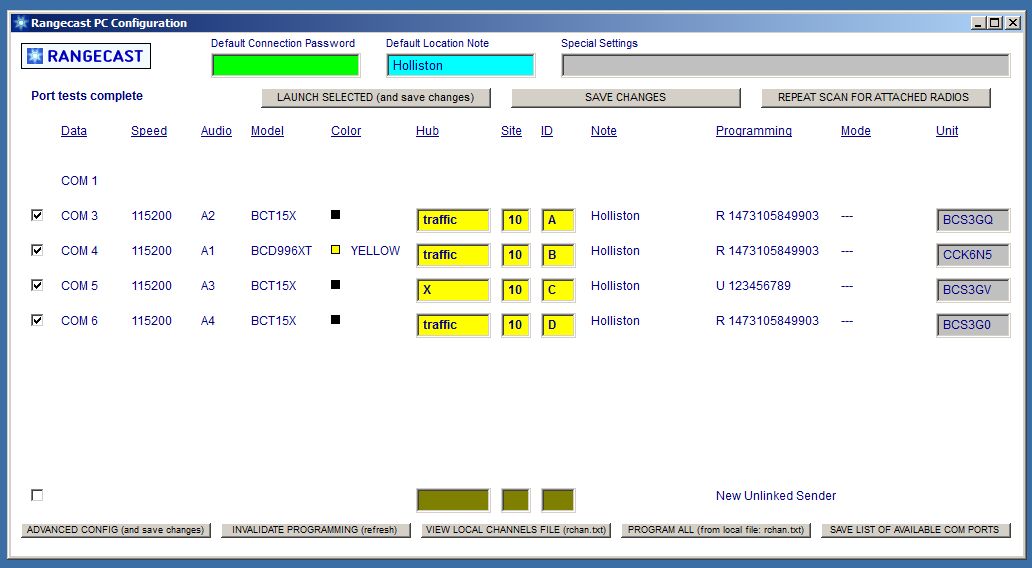This screenshot has height=568, width=1032.
Task: Click the yellow color swatch for COM 4
Action: 335,249
